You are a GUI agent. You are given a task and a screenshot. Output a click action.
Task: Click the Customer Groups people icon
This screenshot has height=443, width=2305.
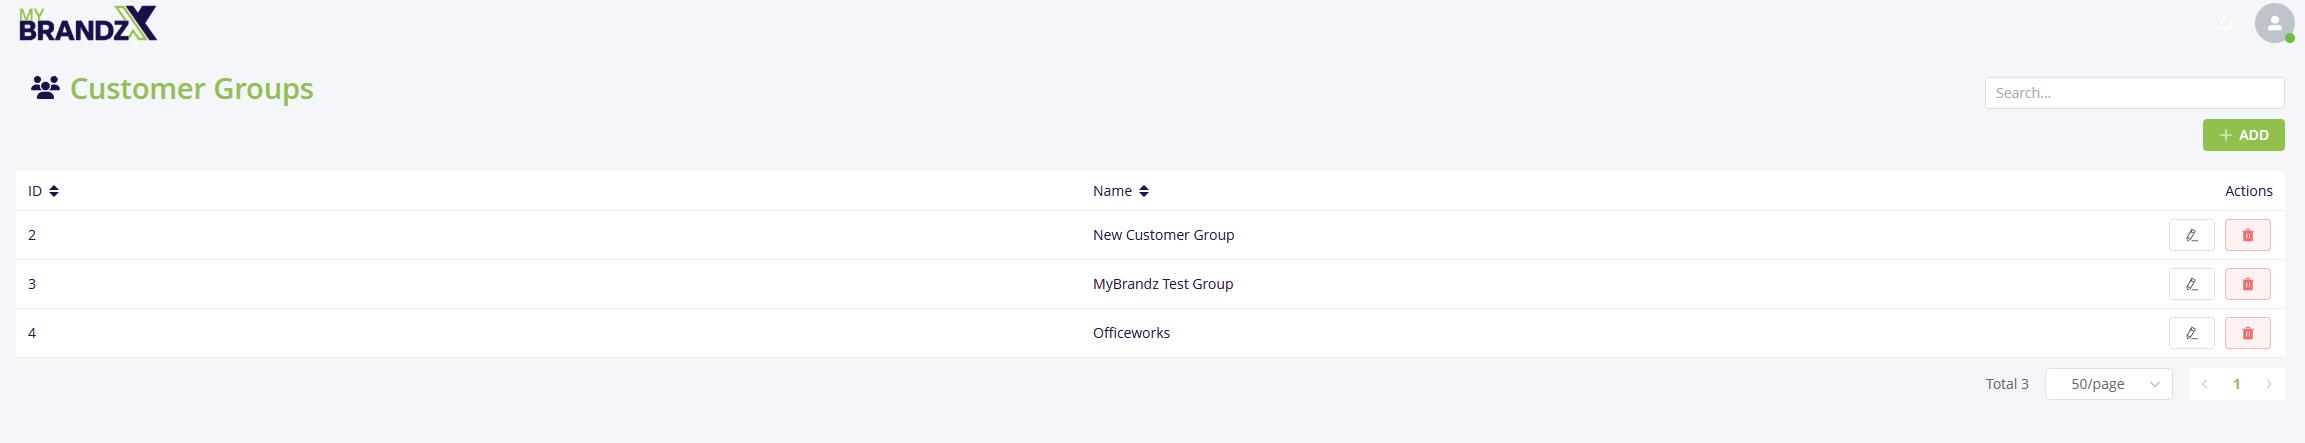(x=45, y=88)
